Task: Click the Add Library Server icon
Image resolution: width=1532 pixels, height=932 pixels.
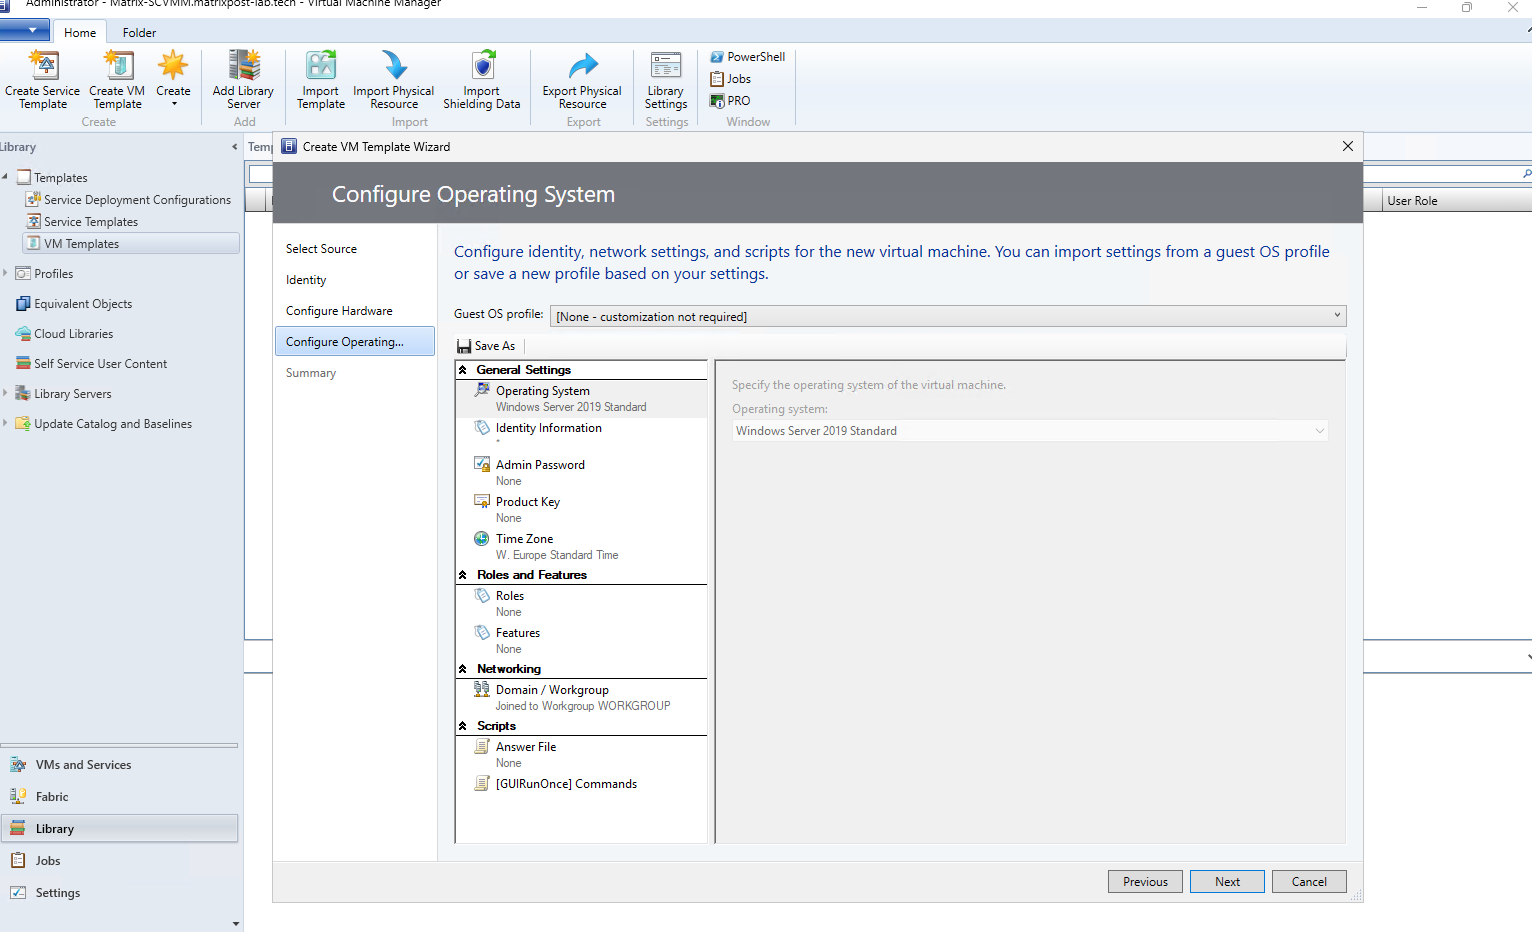Action: click(x=243, y=80)
